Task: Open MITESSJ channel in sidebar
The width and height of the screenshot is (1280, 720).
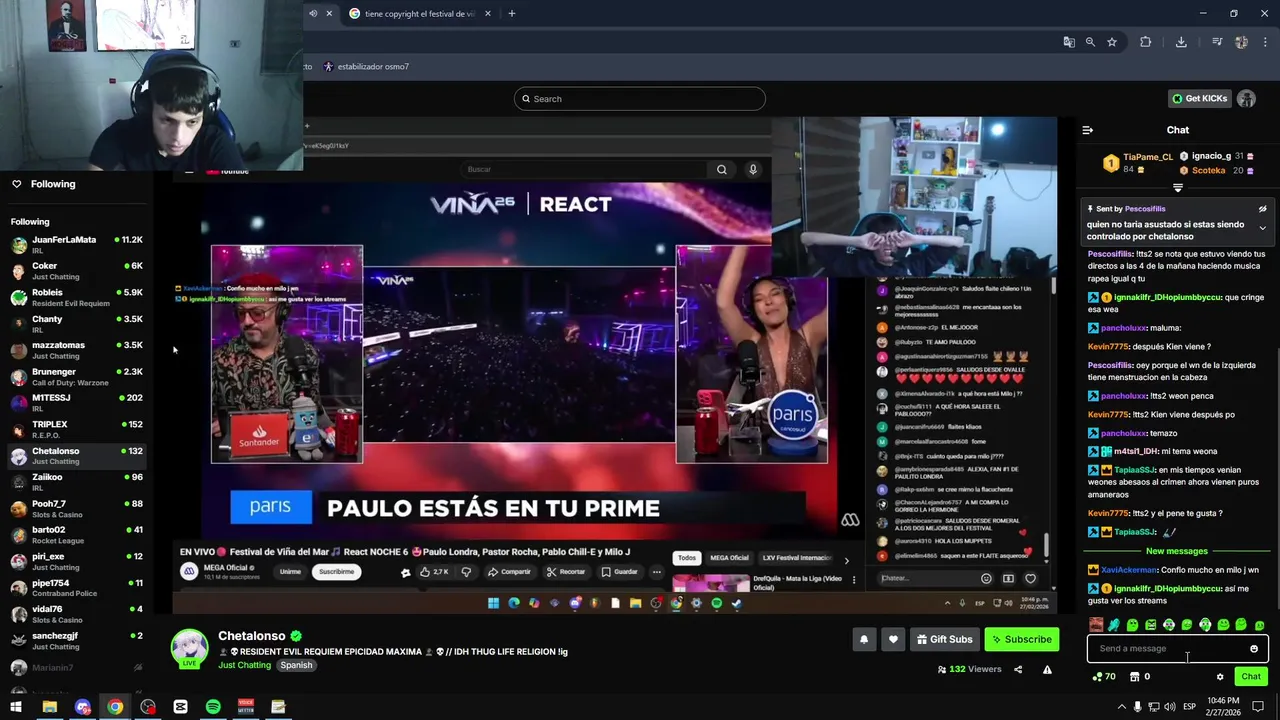Action: click(77, 403)
